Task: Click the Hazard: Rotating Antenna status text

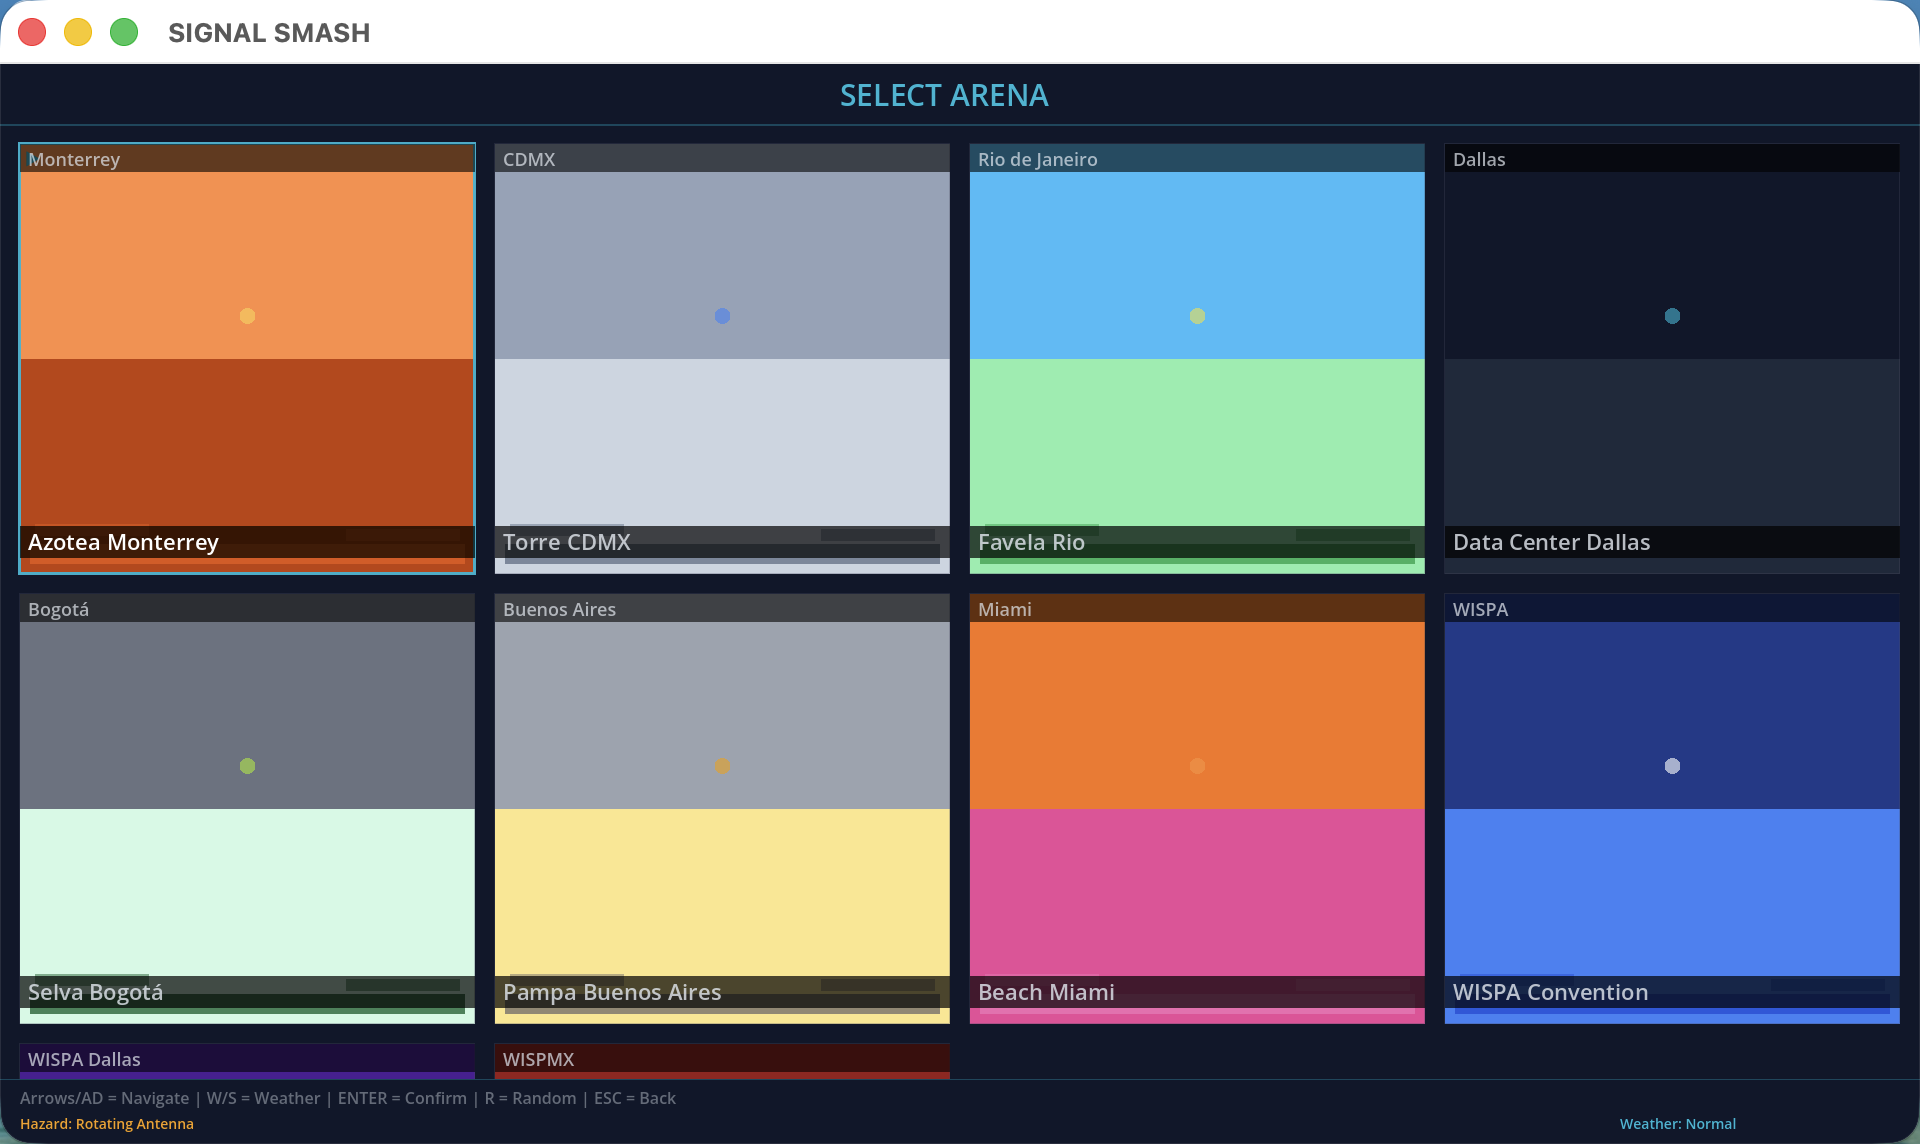Action: [107, 1124]
